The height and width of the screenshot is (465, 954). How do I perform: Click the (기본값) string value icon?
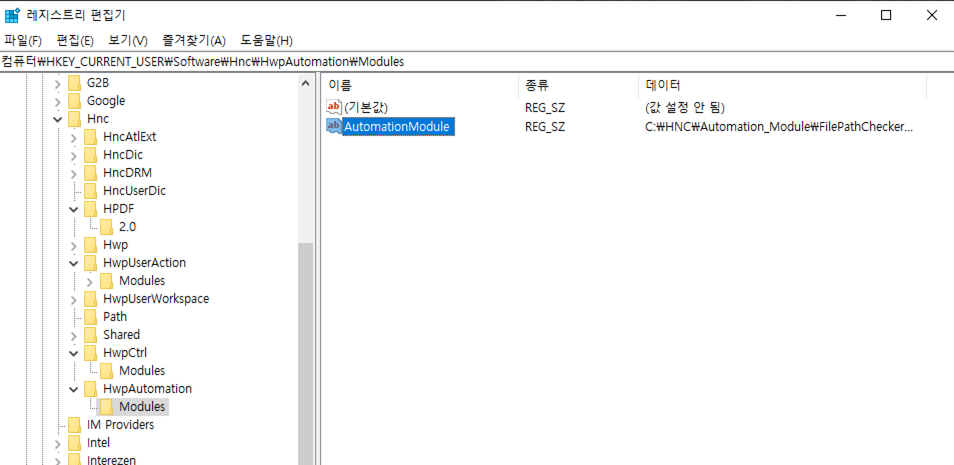click(x=334, y=107)
